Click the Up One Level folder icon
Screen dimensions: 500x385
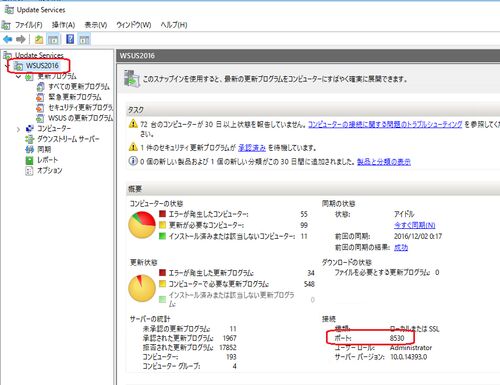click(39, 39)
